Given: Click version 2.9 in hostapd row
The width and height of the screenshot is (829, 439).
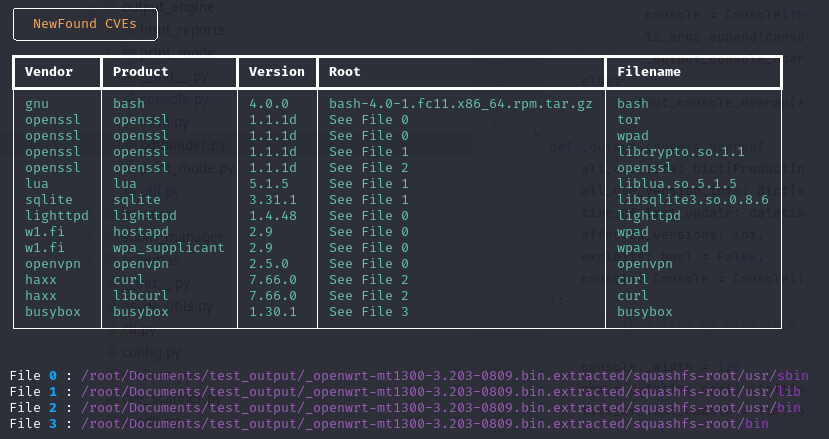Looking at the screenshot, I should (x=261, y=232).
